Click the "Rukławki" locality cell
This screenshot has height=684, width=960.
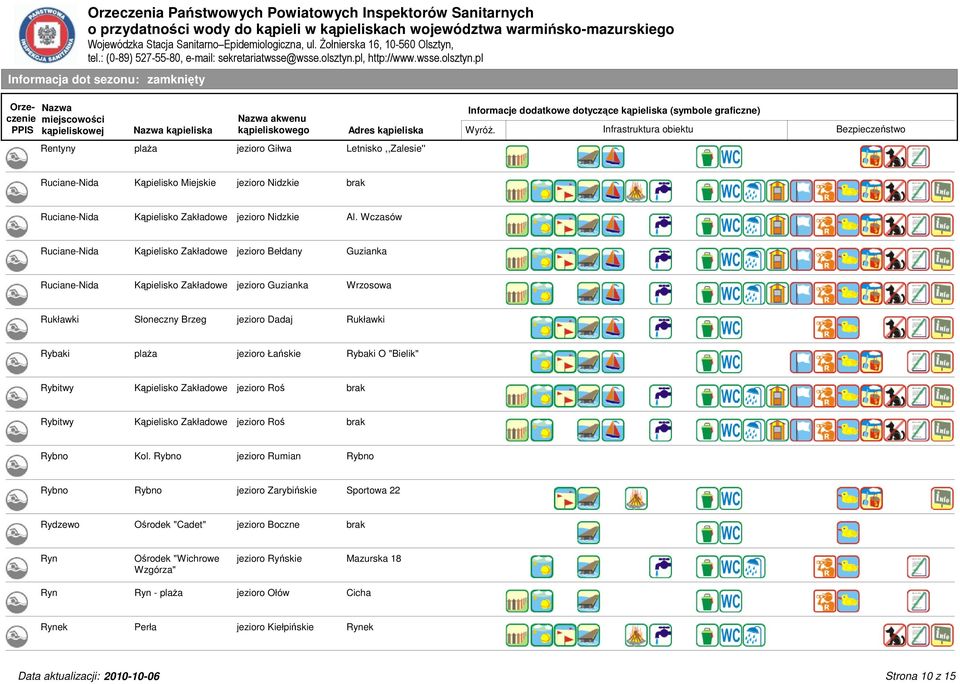(59, 320)
